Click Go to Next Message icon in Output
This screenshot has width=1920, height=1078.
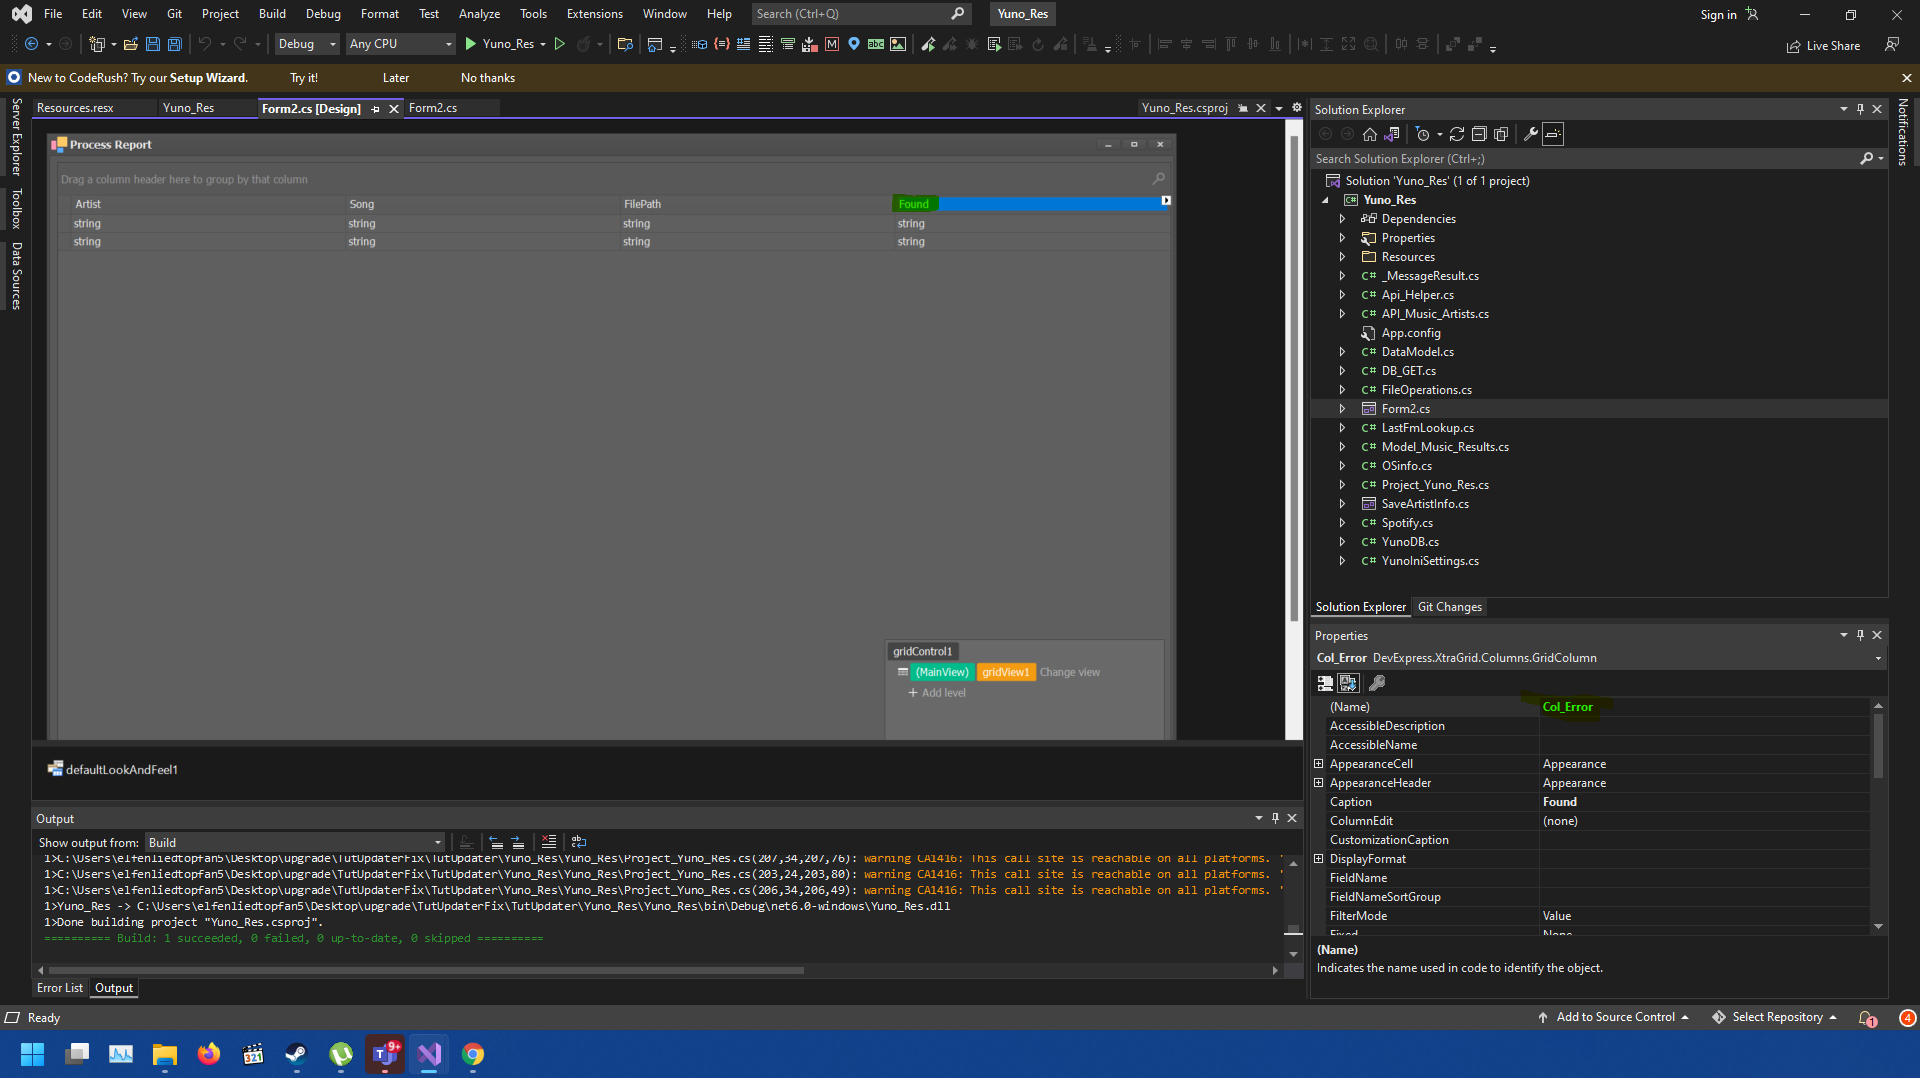pos(518,842)
